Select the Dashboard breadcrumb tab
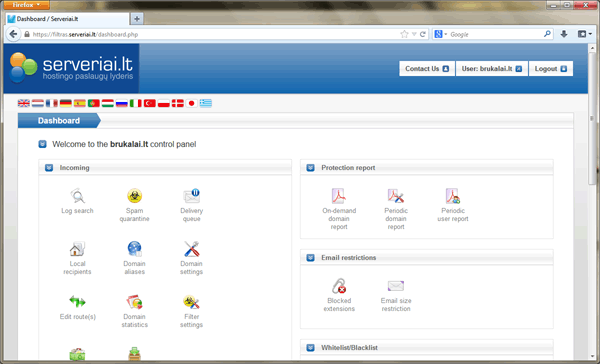The image size is (600, 364). tap(59, 121)
